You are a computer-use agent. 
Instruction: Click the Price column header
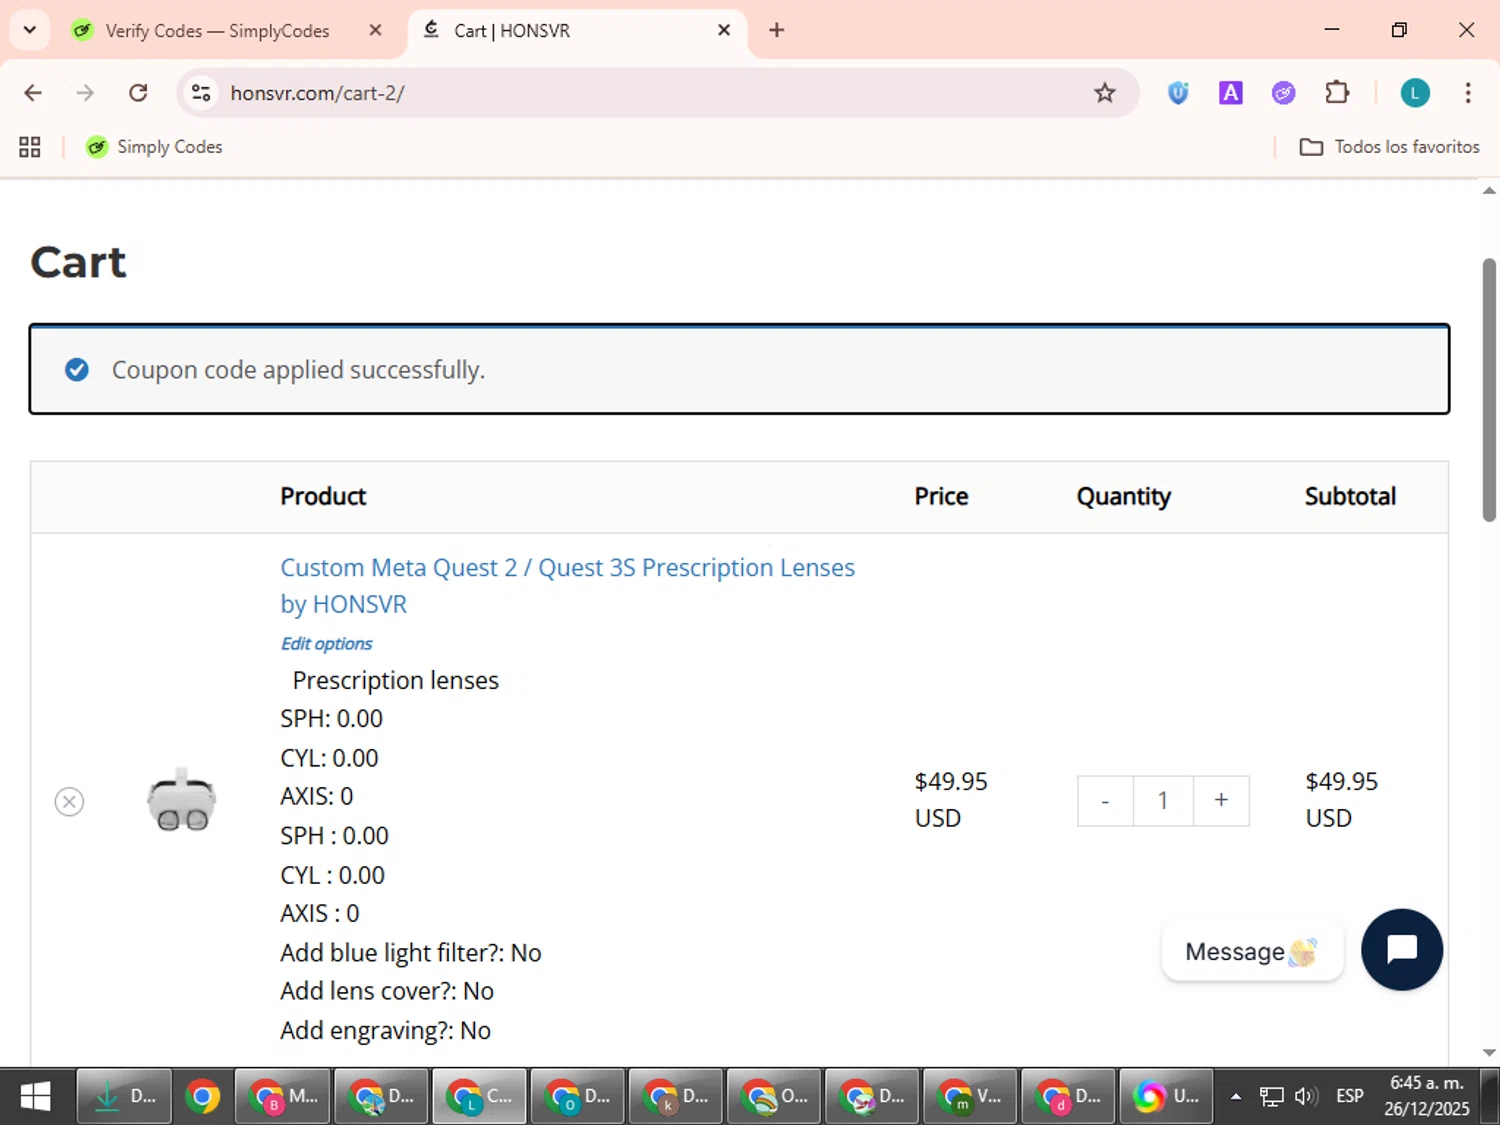[x=941, y=497]
